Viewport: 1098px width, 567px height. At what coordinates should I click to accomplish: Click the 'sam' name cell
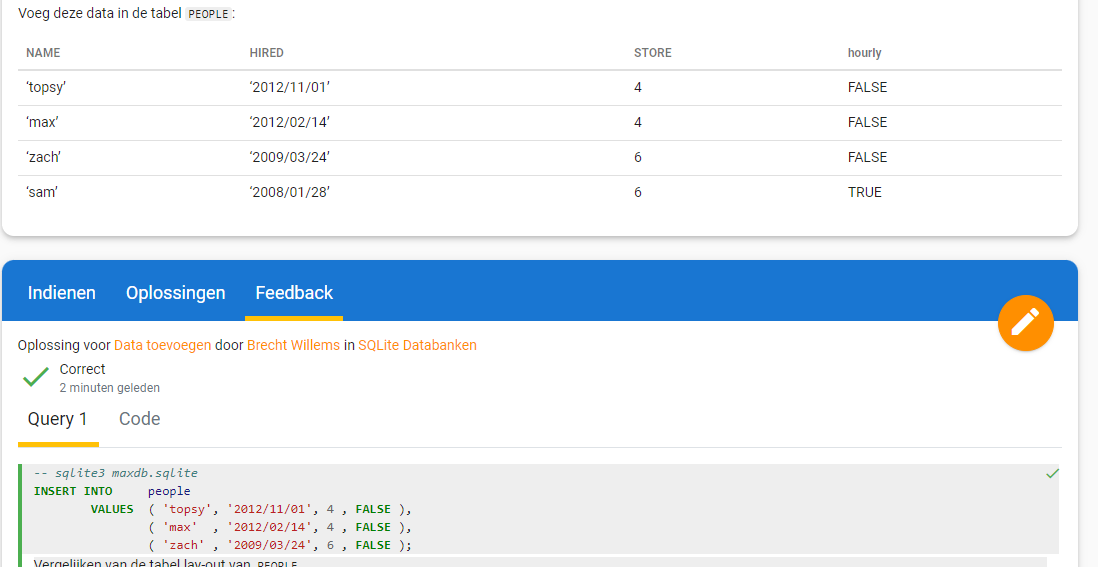[x=42, y=192]
